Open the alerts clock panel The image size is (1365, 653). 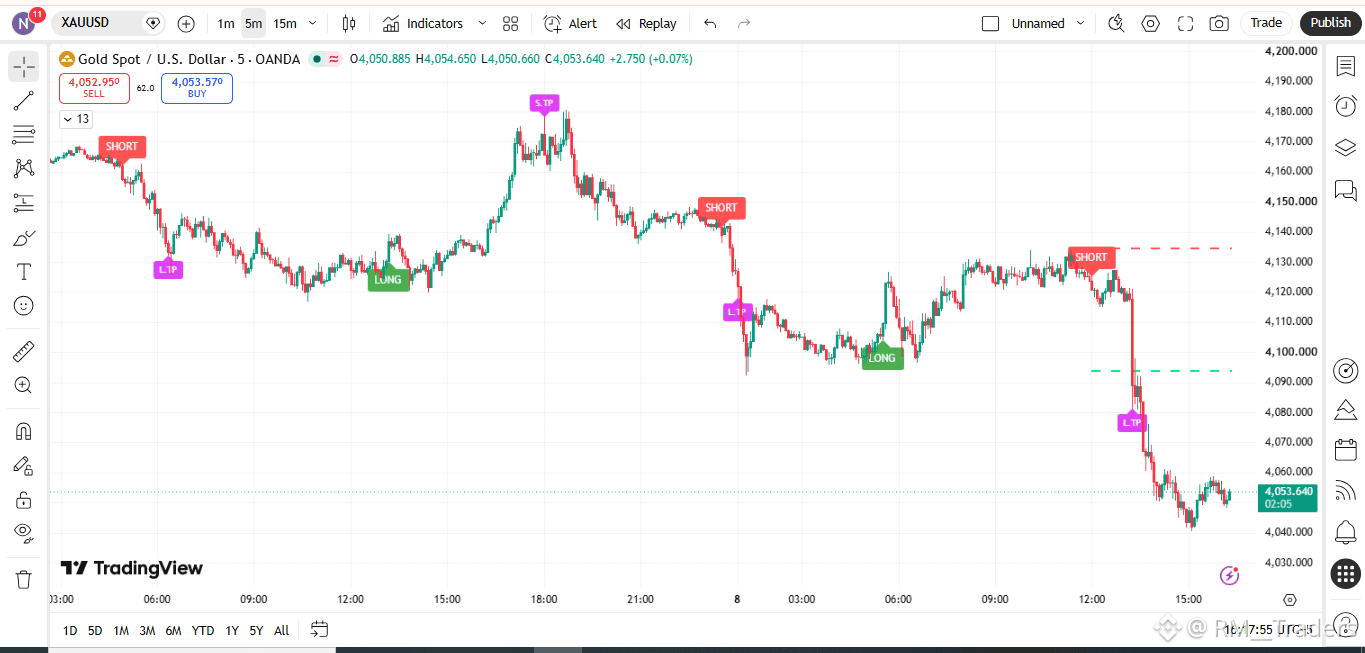click(x=1345, y=106)
